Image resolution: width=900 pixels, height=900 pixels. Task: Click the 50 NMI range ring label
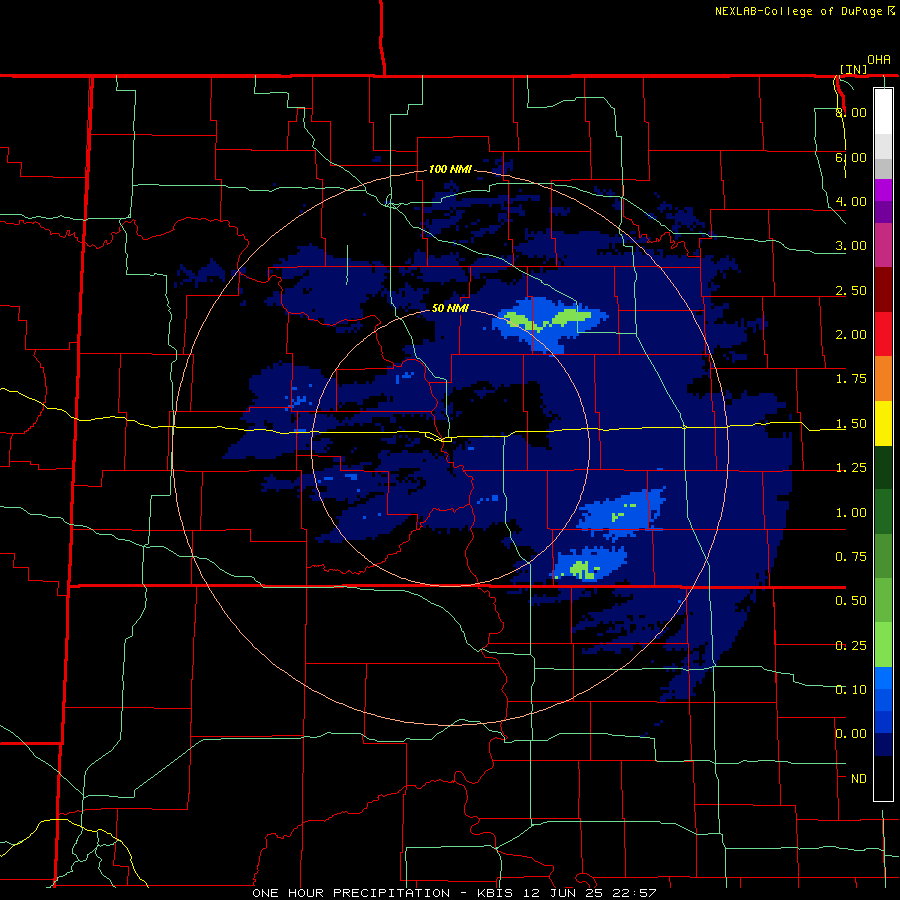[x=450, y=308]
